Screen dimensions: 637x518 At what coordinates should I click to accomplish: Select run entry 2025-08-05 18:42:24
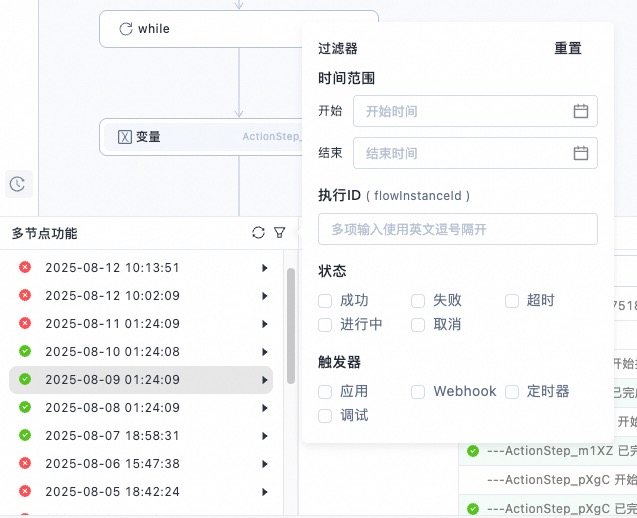pyautogui.click(x=141, y=492)
